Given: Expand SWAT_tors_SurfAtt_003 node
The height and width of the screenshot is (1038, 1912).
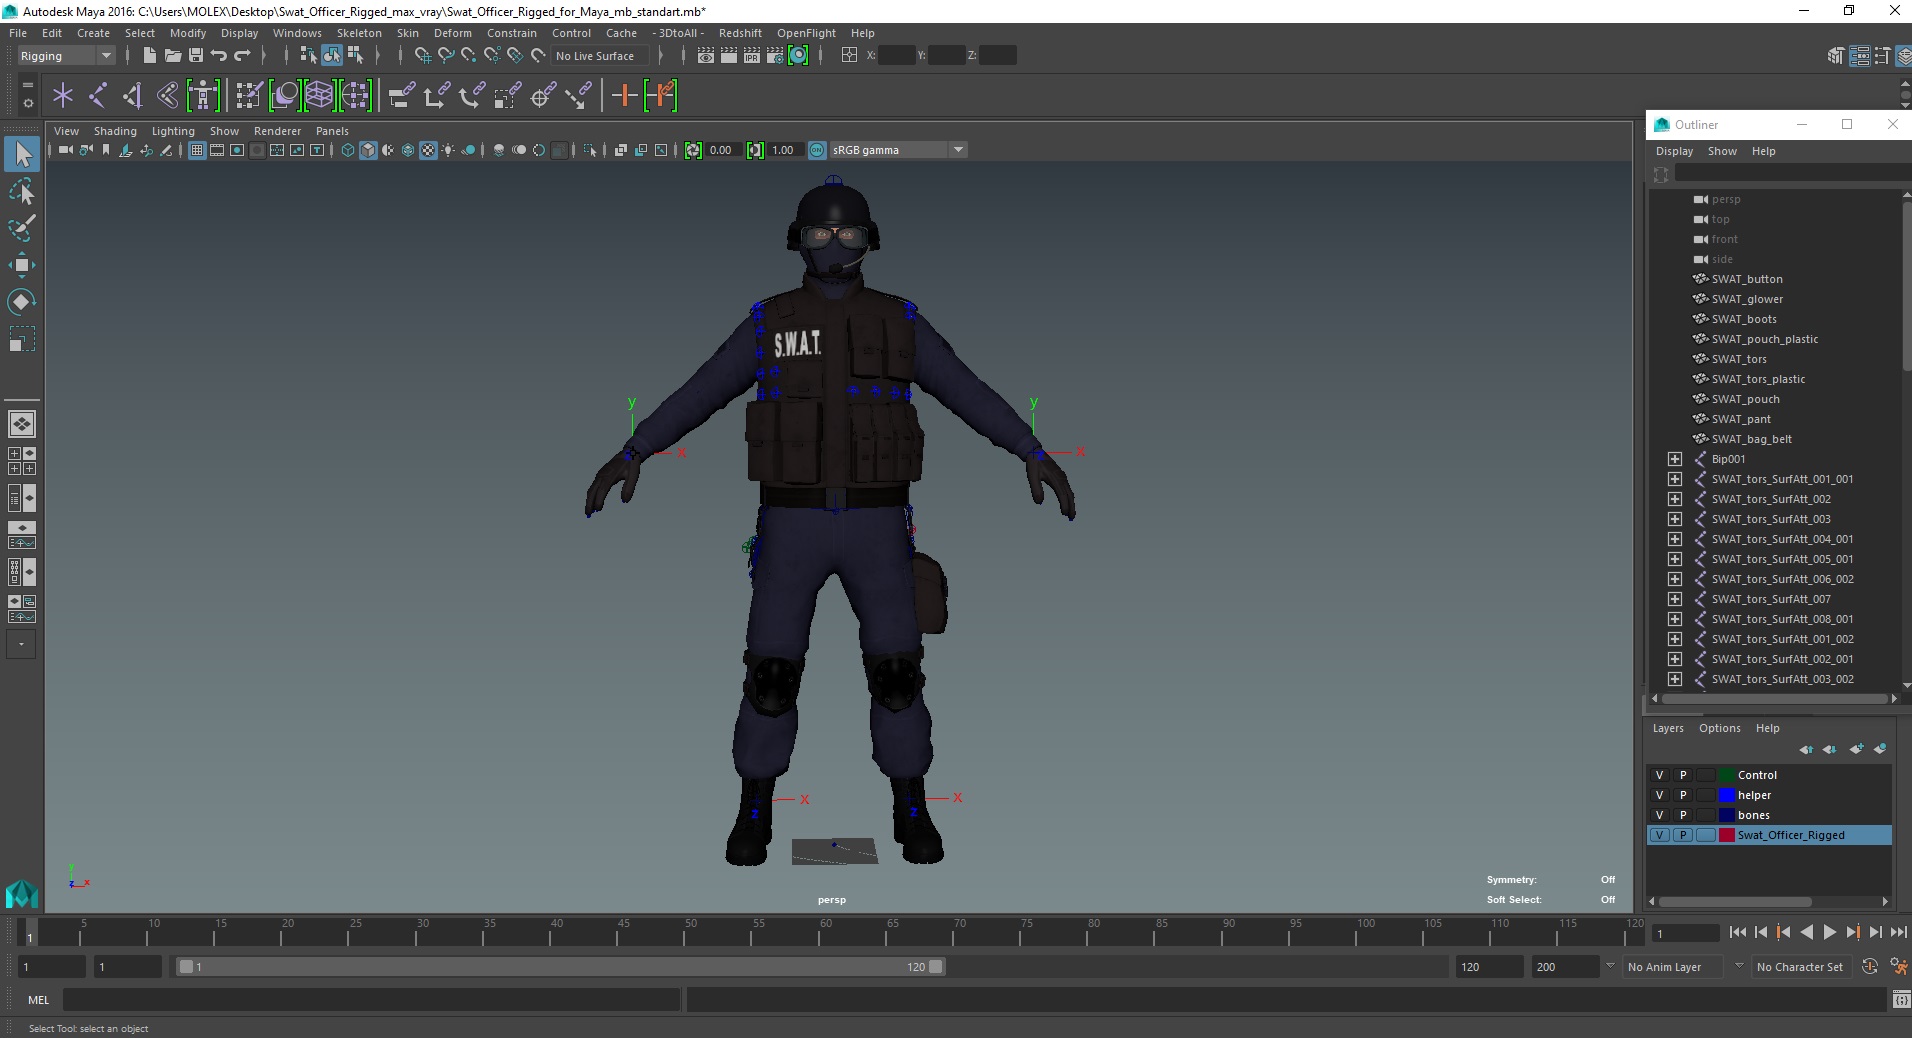Looking at the screenshot, I should point(1675,519).
